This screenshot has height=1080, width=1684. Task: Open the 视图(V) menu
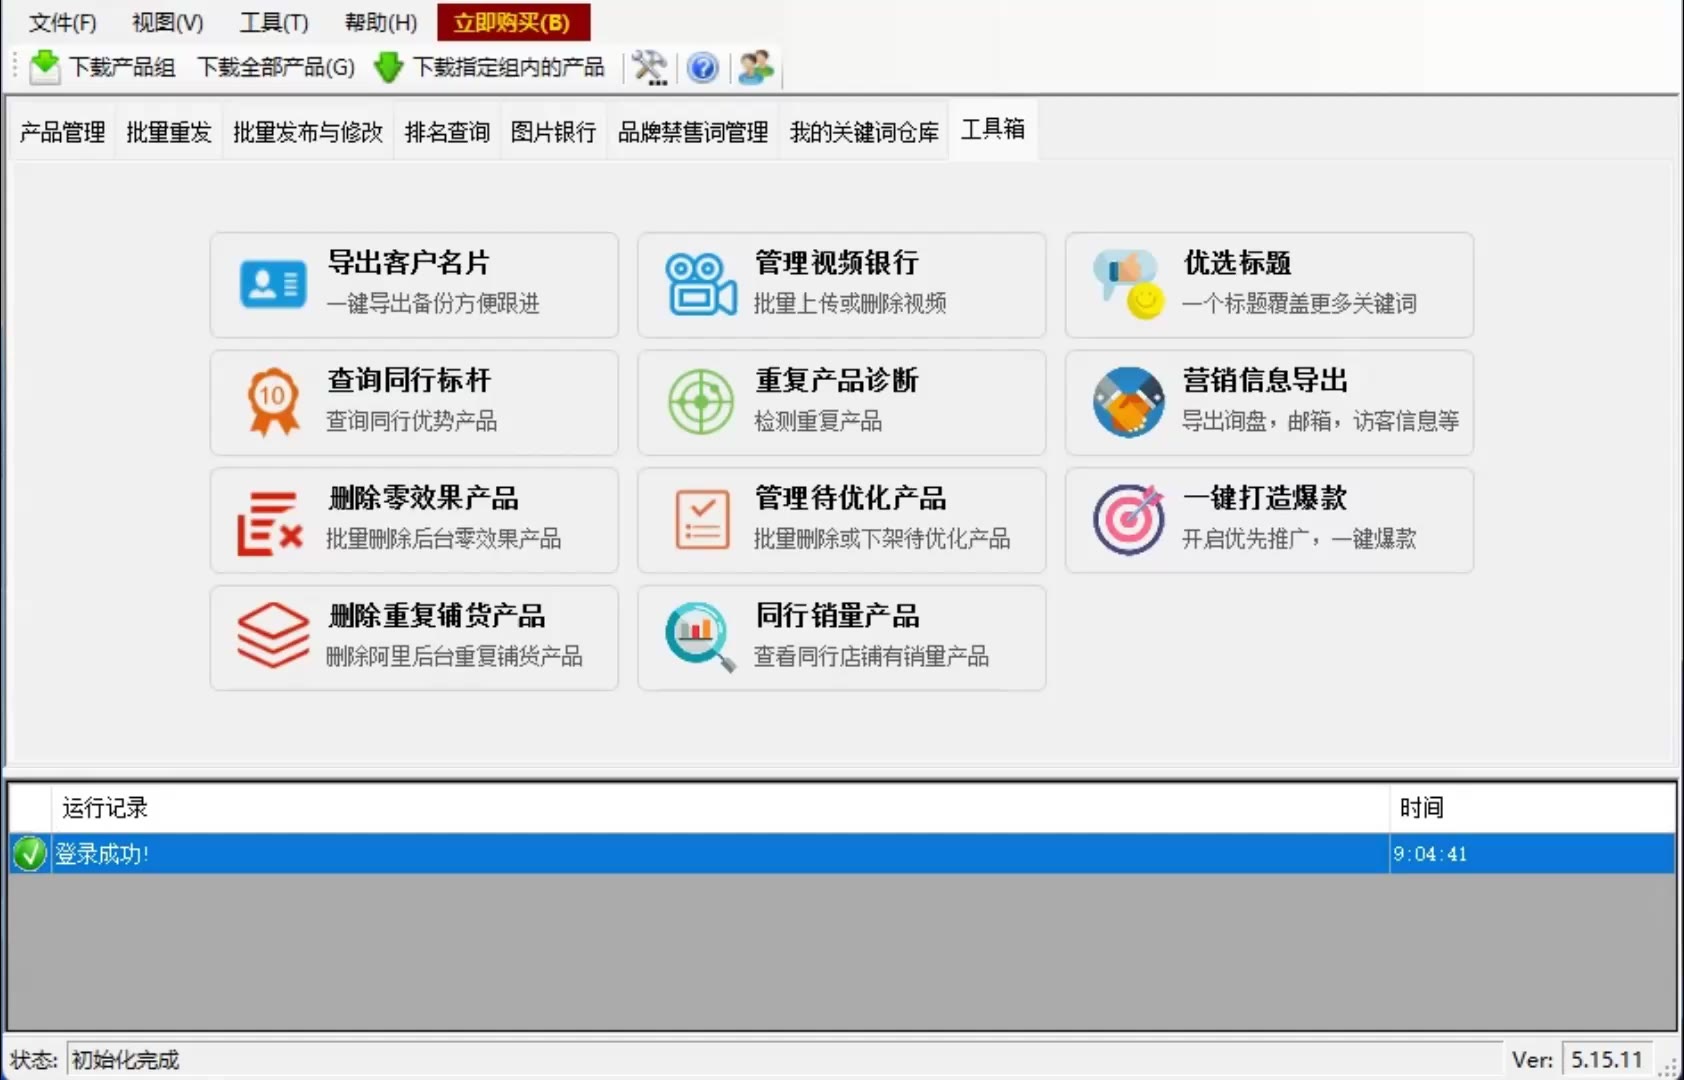(x=167, y=22)
